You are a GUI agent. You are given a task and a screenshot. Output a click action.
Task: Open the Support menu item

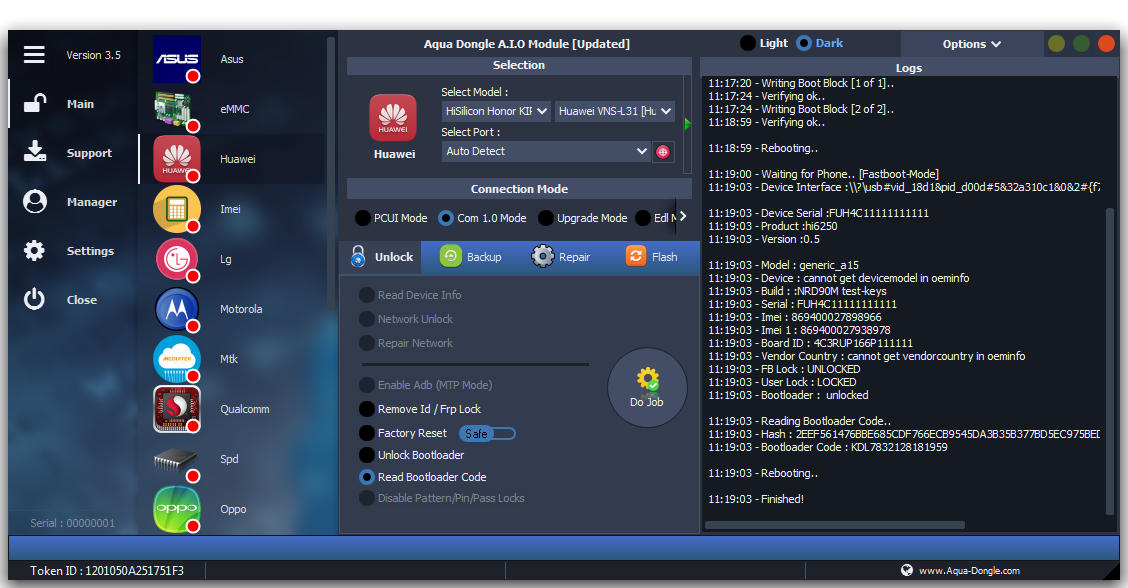[89, 153]
